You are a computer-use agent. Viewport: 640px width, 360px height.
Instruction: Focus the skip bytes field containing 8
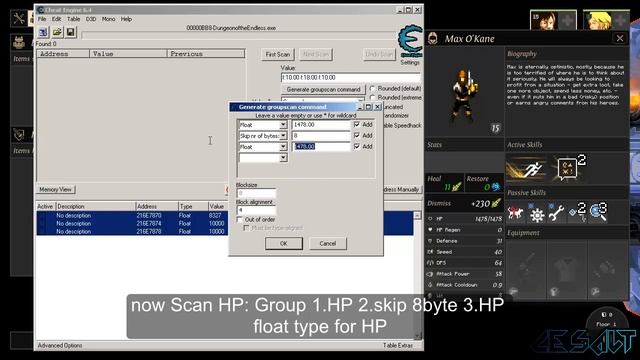(321, 136)
